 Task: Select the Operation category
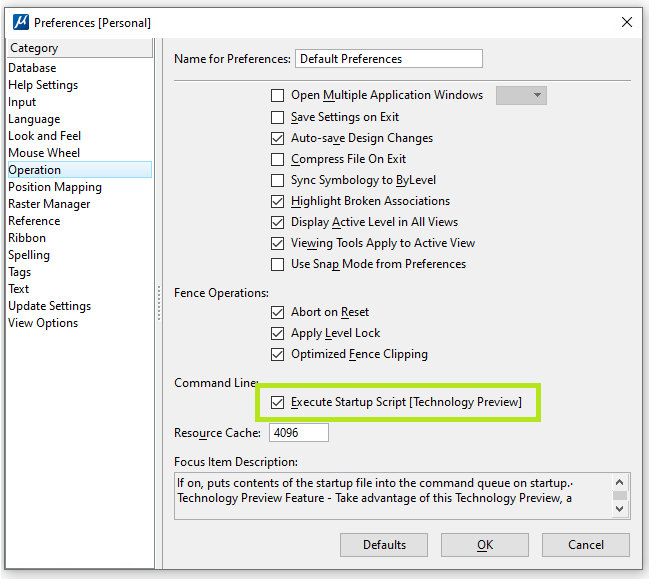[x=80, y=170]
